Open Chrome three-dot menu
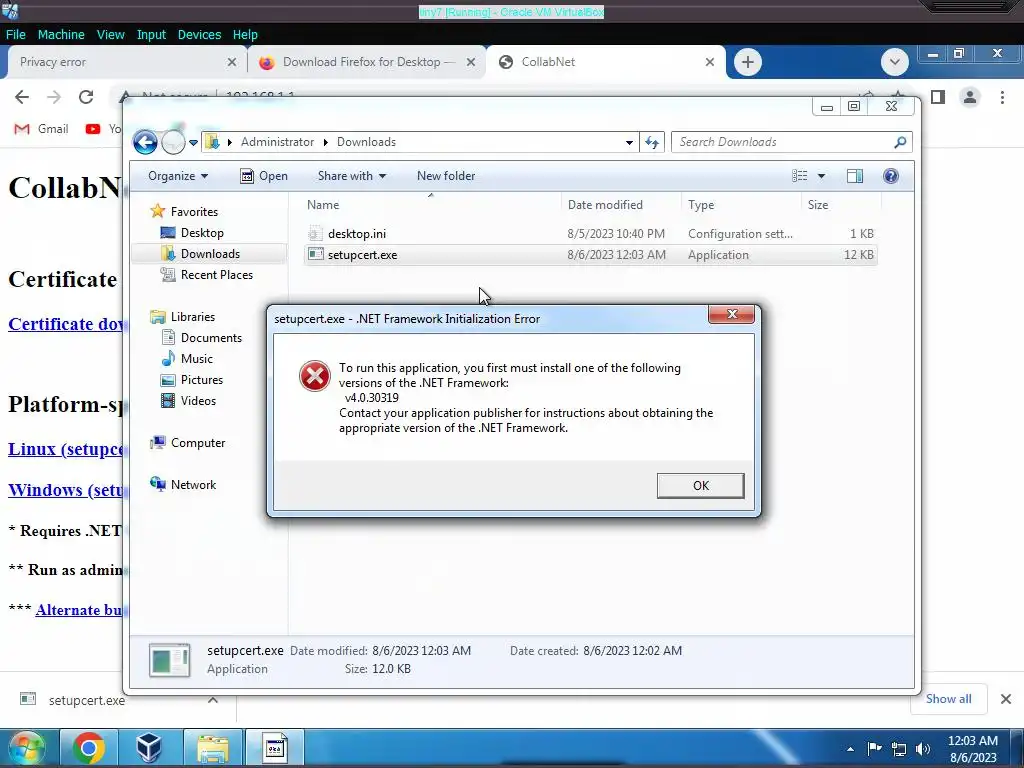Image resolution: width=1024 pixels, height=768 pixels. [x=1002, y=97]
